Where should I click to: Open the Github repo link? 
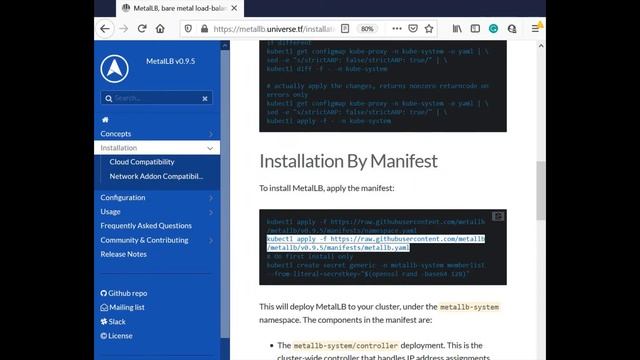click(x=124, y=293)
